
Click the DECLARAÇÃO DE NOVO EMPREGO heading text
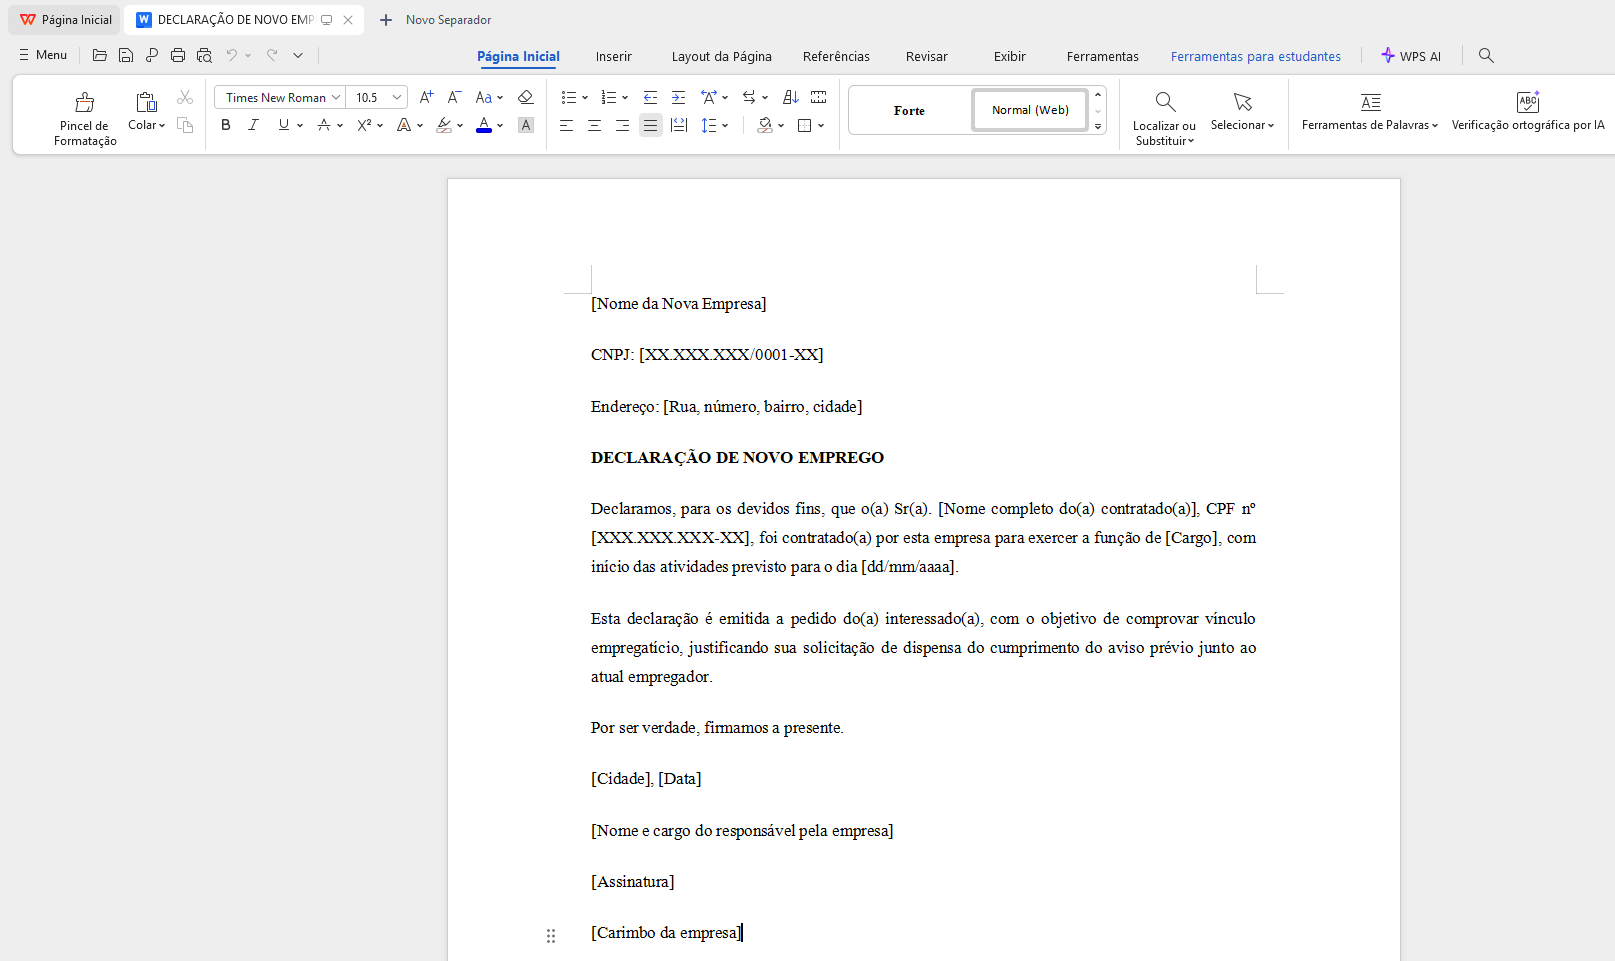[x=737, y=458]
